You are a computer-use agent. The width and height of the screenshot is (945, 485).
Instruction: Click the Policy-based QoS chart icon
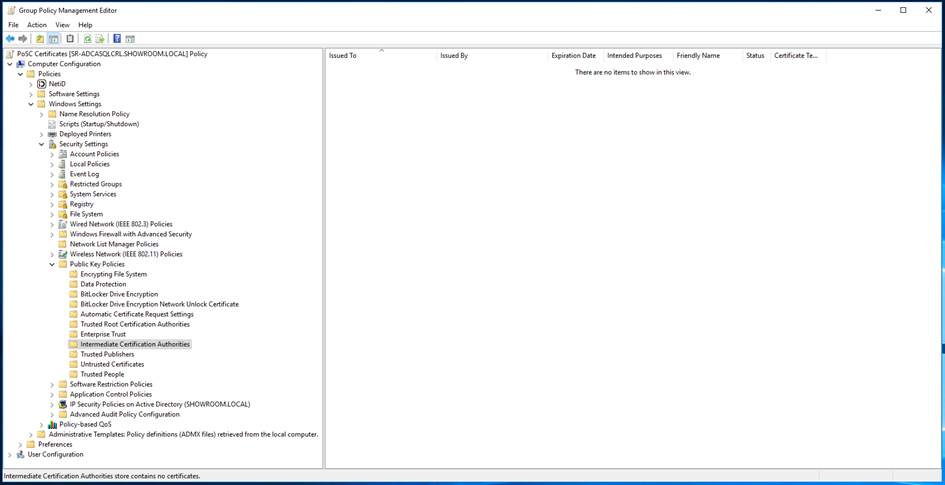point(52,424)
